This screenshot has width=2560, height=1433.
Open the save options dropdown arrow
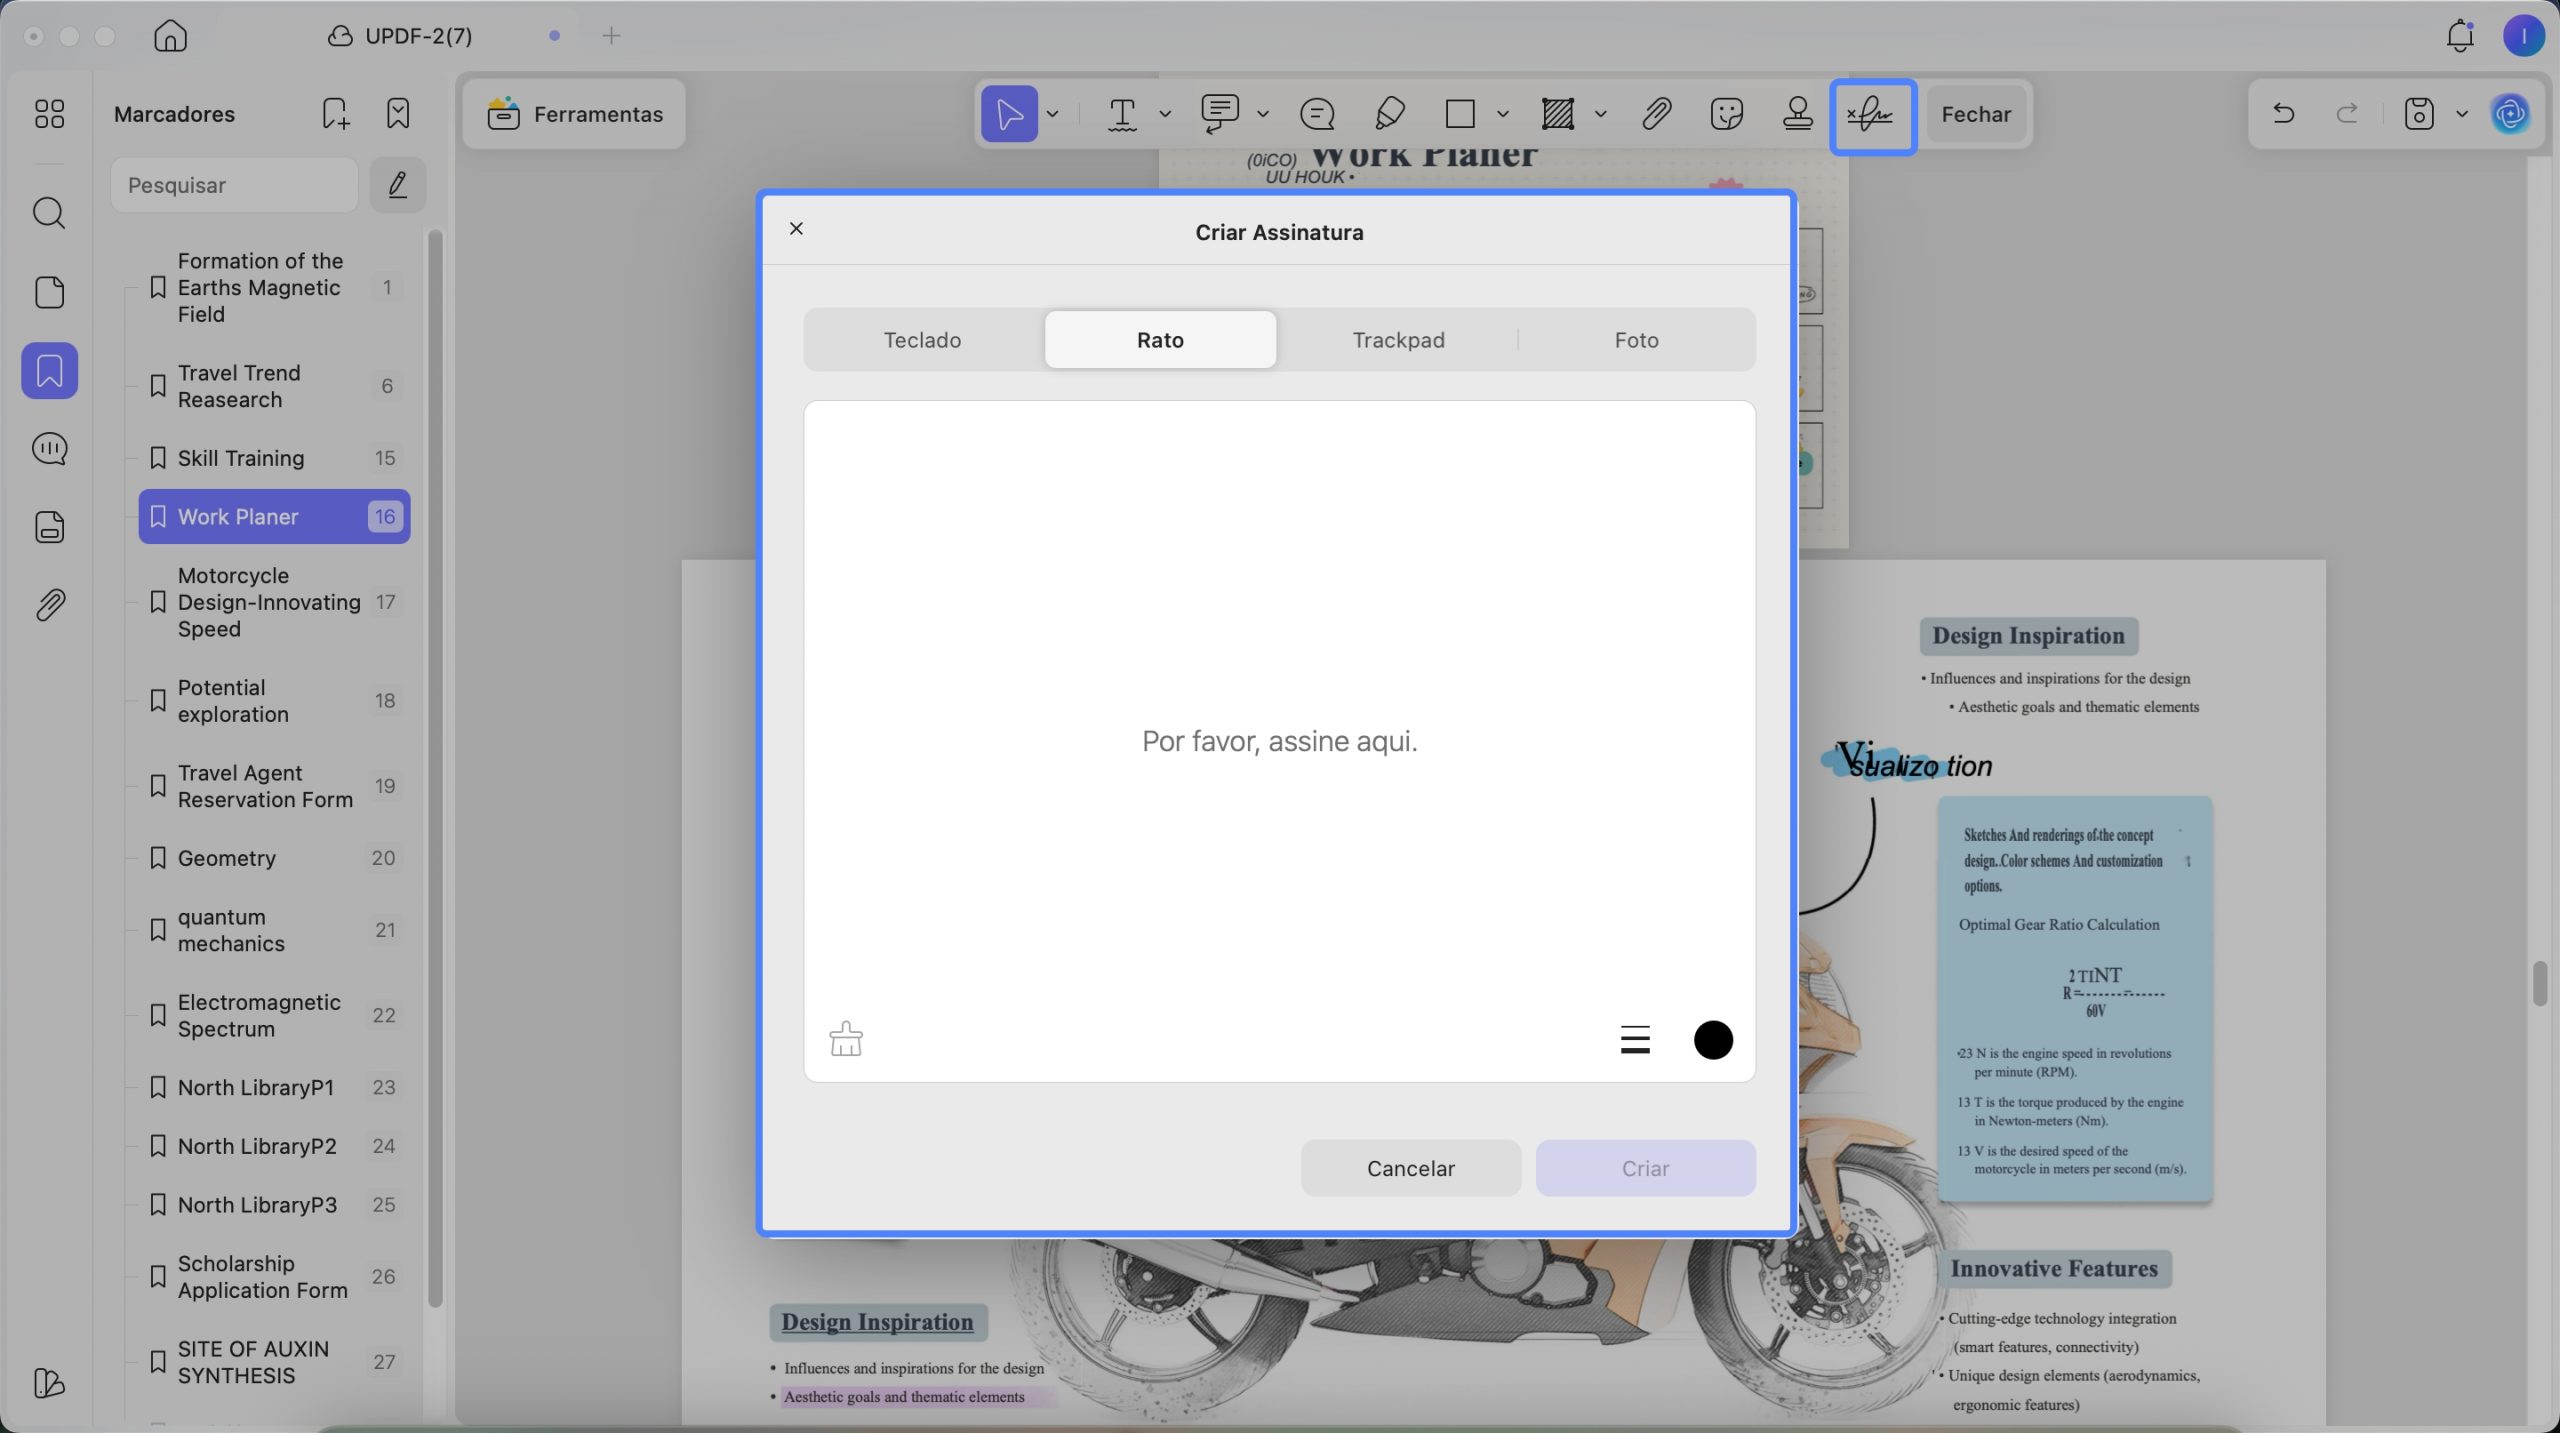2462,115
